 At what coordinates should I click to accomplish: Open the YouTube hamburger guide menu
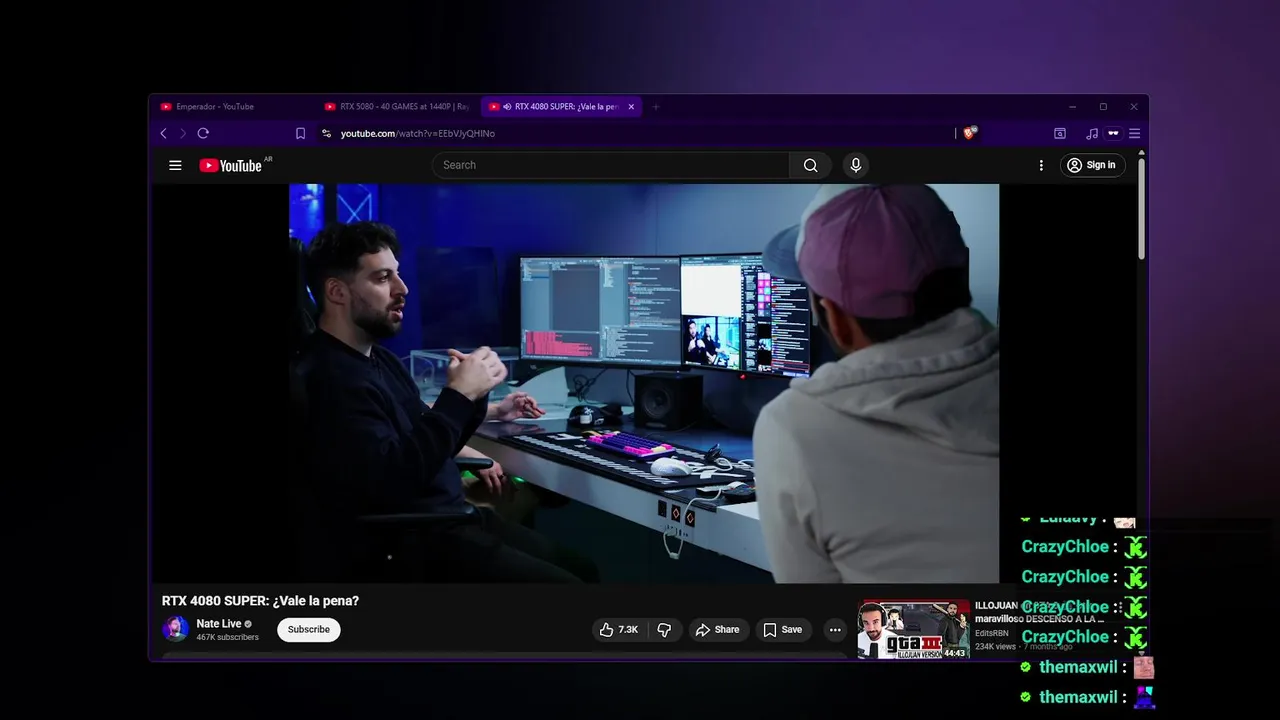pyautogui.click(x=175, y=166)
